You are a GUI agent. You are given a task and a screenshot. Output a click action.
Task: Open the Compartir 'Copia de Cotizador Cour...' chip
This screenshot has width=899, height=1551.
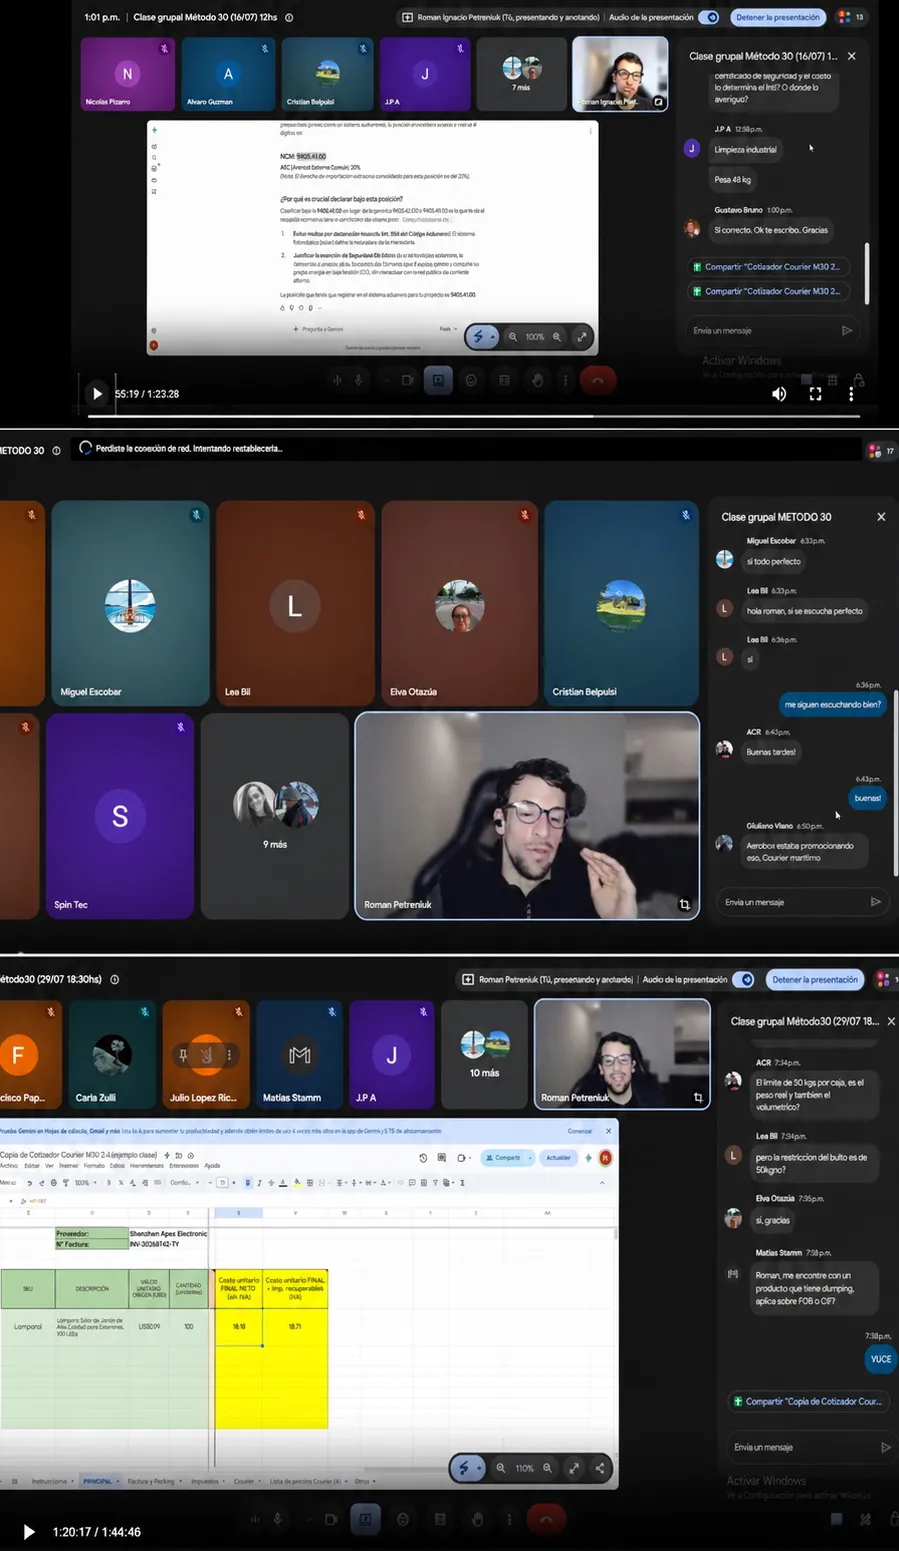(x=808, y=1401)
